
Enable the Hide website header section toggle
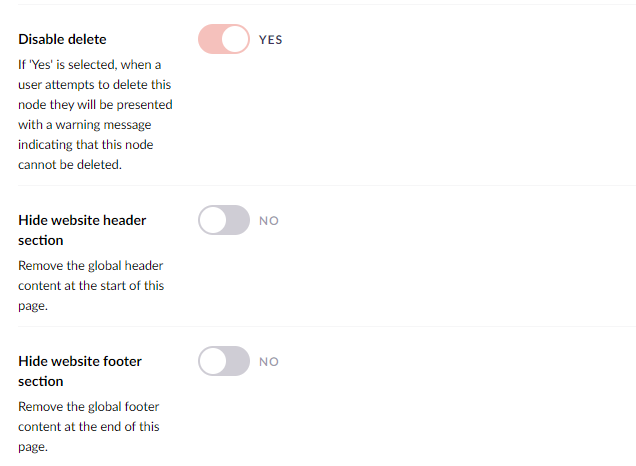pos(224,220)
